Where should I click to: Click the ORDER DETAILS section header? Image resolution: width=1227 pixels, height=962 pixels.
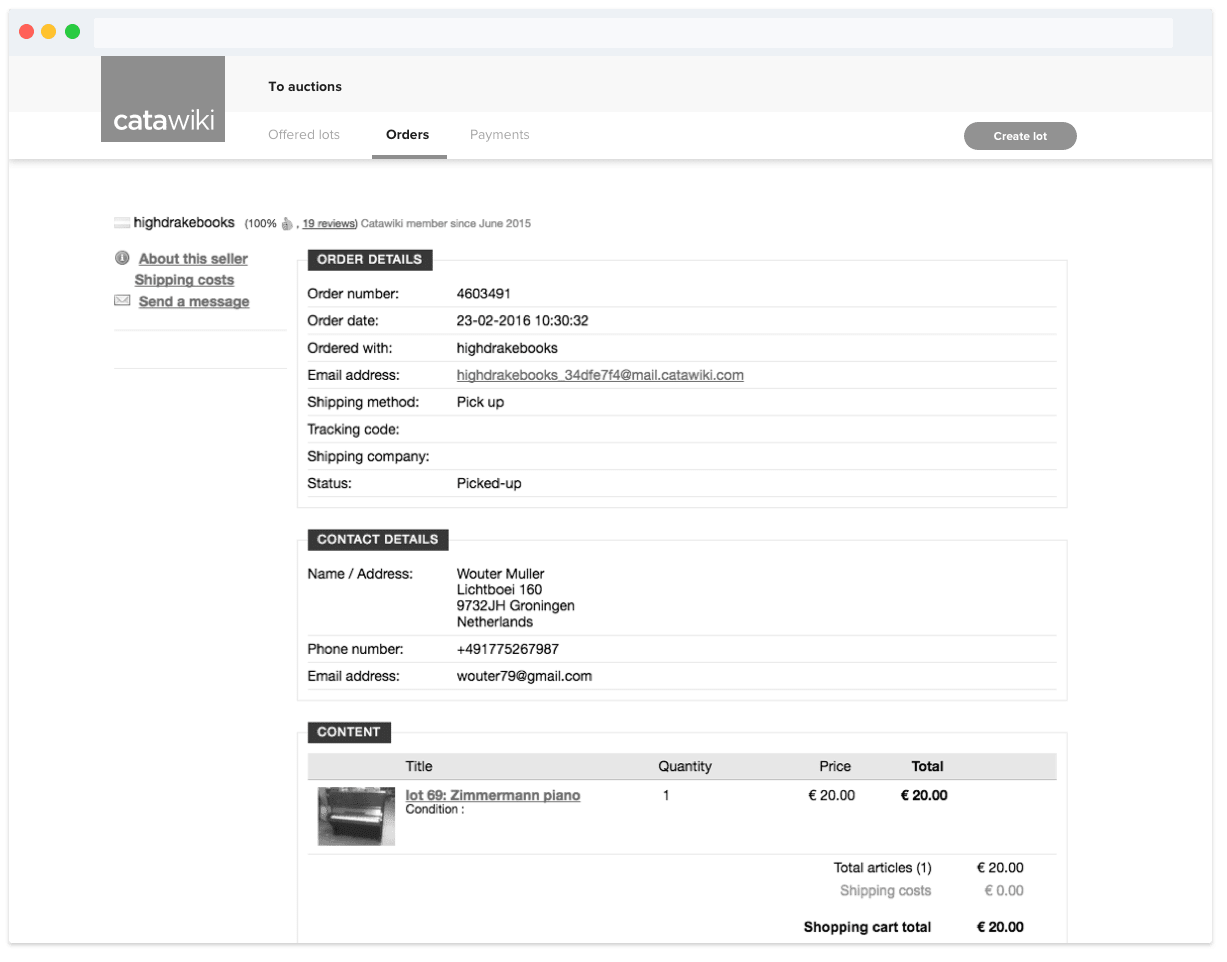[x=370, y=260]
